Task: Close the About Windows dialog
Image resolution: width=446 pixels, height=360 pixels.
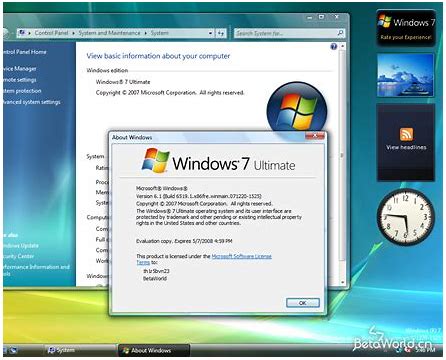Action: coord(315,135)
